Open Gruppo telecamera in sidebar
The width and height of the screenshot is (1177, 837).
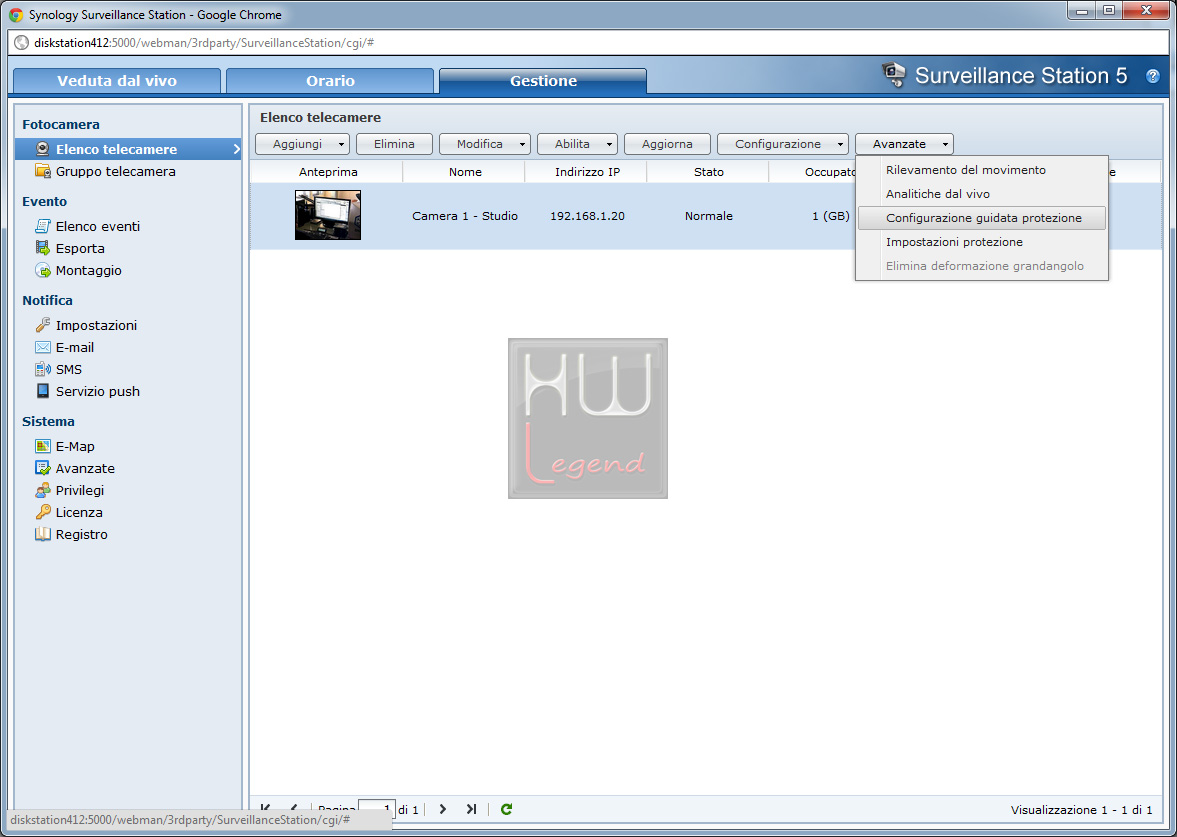pyautogui.click(x=116, y=171)
